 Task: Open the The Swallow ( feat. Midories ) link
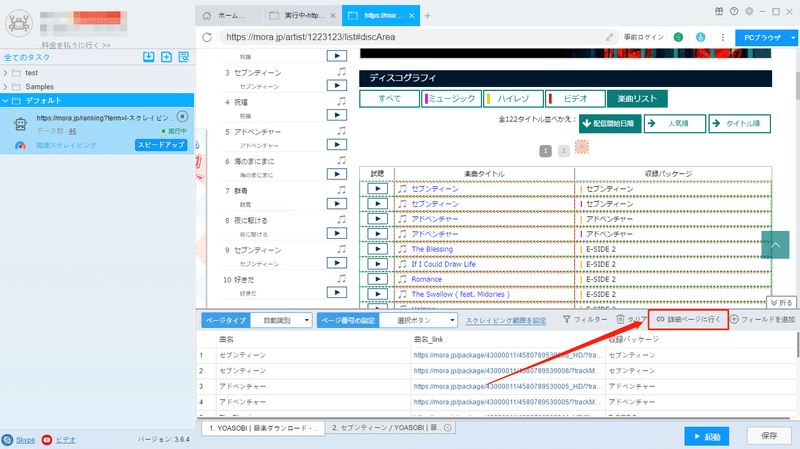pyautogui.click(x=460, y=294)
